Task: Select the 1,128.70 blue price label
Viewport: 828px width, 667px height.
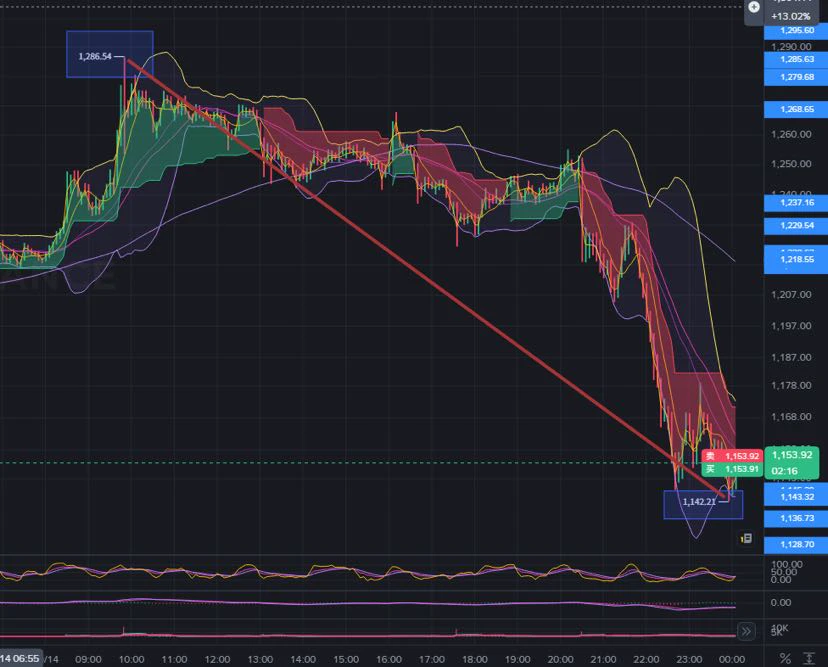Action: [796, 544]
